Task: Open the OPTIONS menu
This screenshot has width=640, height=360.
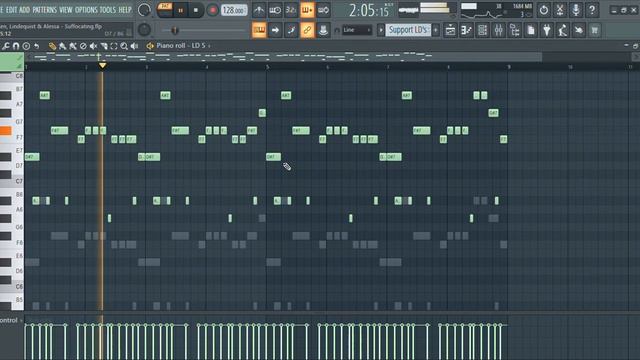Action: tap(87, 10)
